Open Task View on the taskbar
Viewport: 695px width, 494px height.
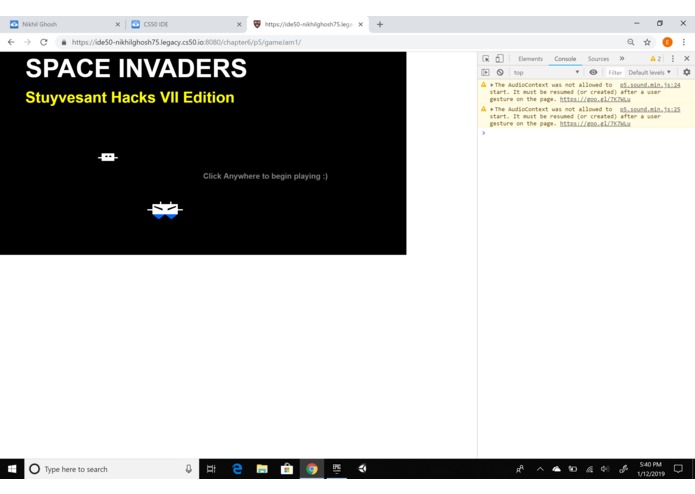pos(211,469)
